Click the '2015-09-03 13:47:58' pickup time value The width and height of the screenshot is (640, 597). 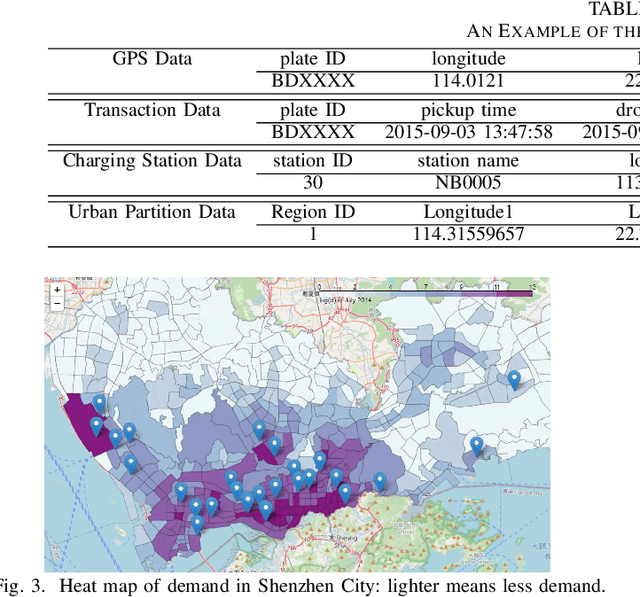[469, 132]
